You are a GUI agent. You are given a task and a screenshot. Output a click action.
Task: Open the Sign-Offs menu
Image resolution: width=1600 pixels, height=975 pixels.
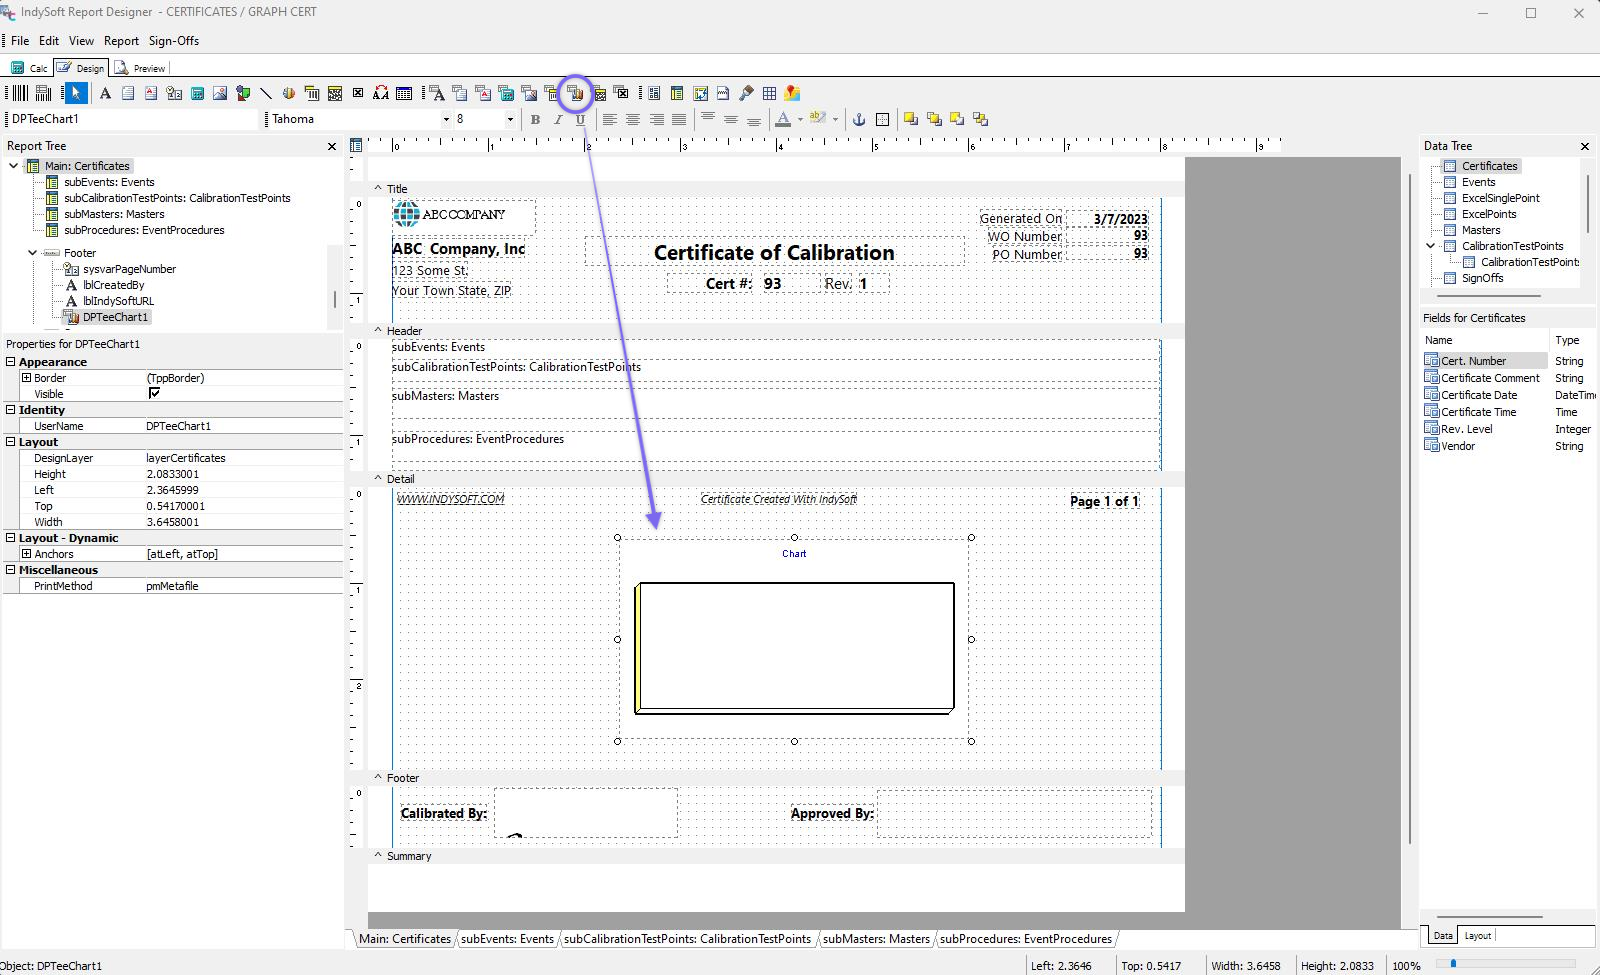click(x=174, y=41)
